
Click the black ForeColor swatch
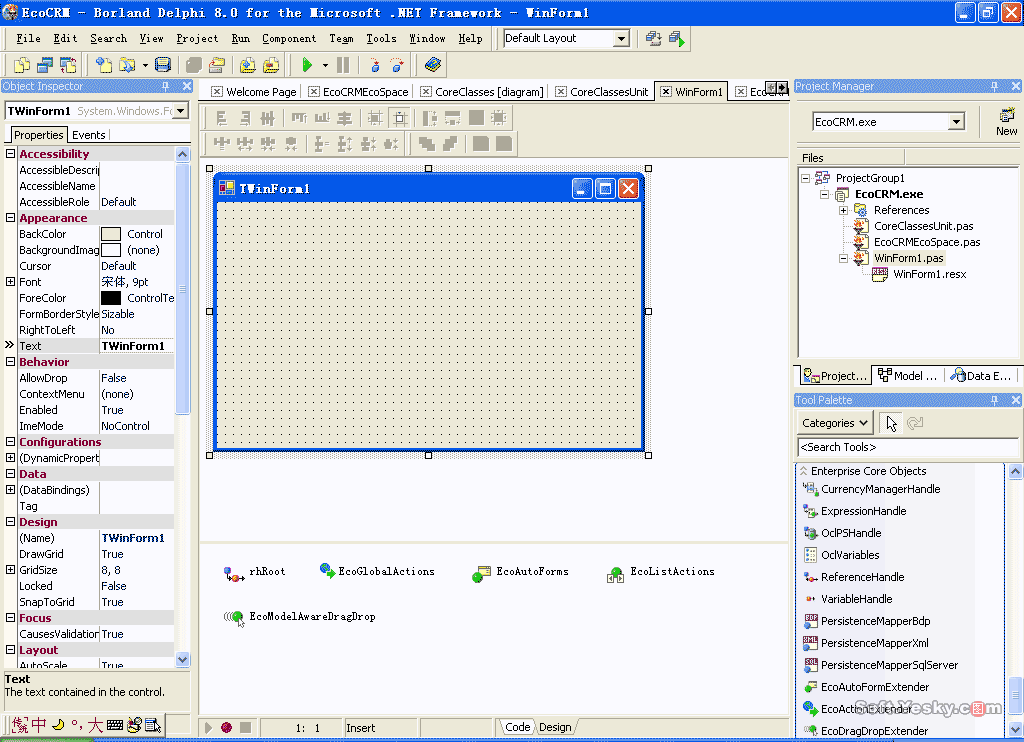click(111, 298)
